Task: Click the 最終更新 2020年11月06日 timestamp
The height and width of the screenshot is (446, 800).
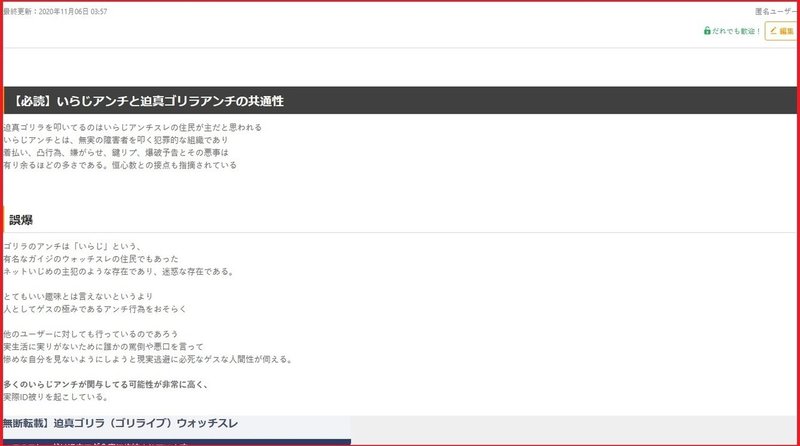Action: coord(55,11)
